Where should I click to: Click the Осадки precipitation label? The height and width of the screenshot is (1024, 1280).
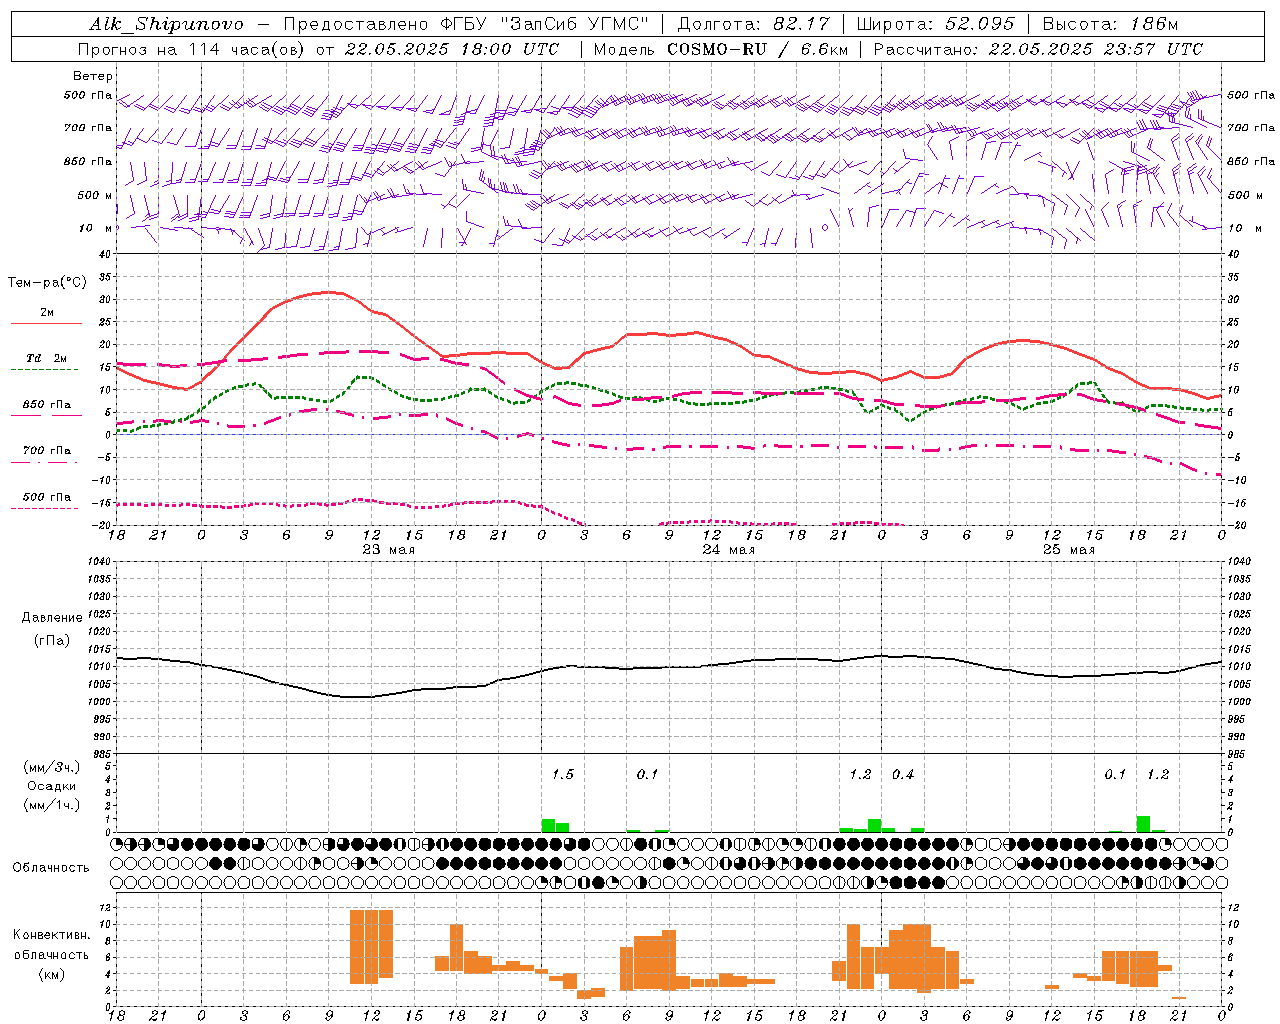[x=51, y=786]
